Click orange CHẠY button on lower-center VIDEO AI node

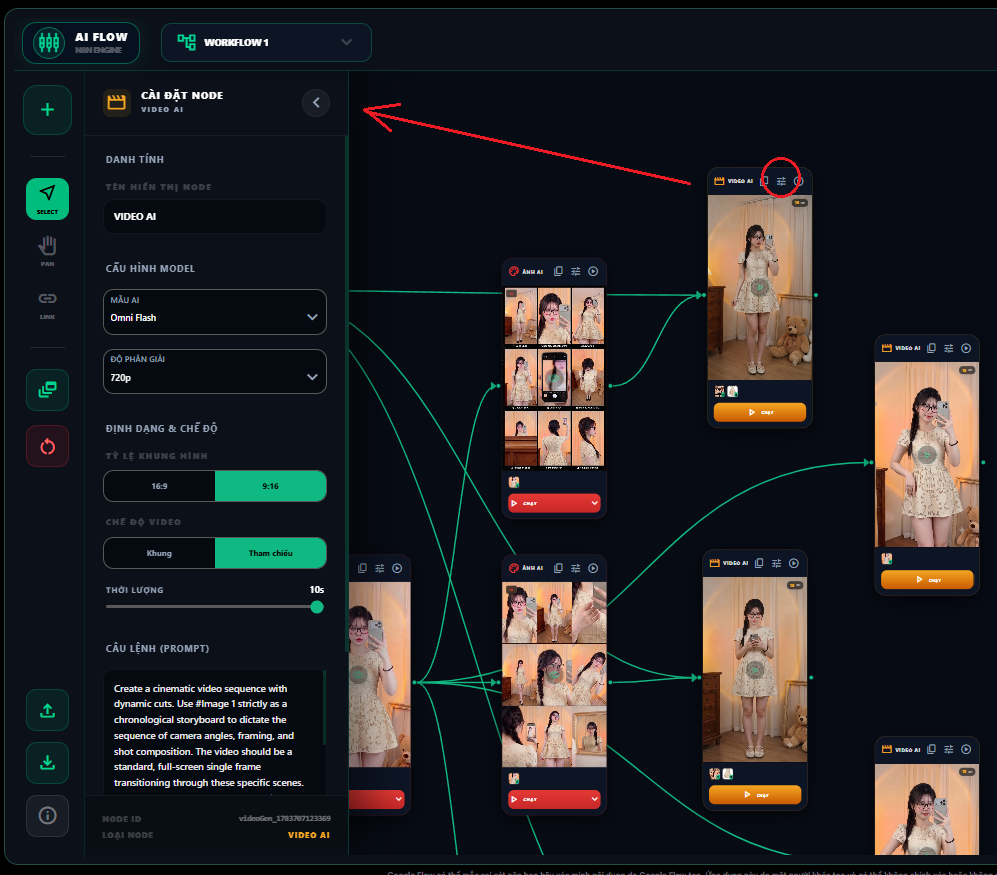pyautogui.click(x=754, y=794)
